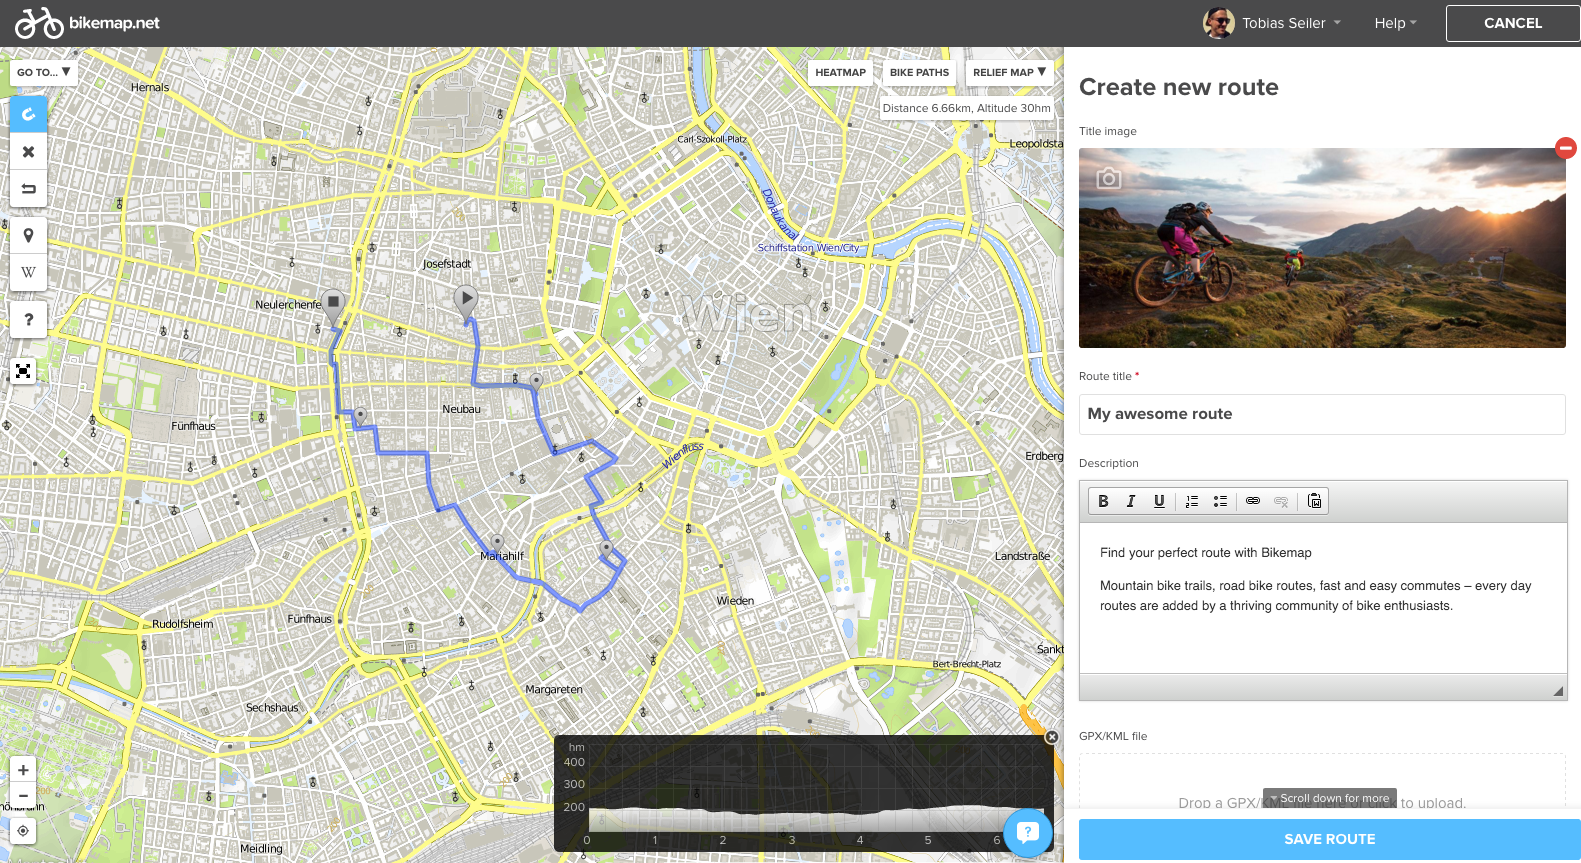Image resolution: width=1581 pixels, height=863 pixels.
Task: Locate my position on map
Action: (x=23, y=831)
